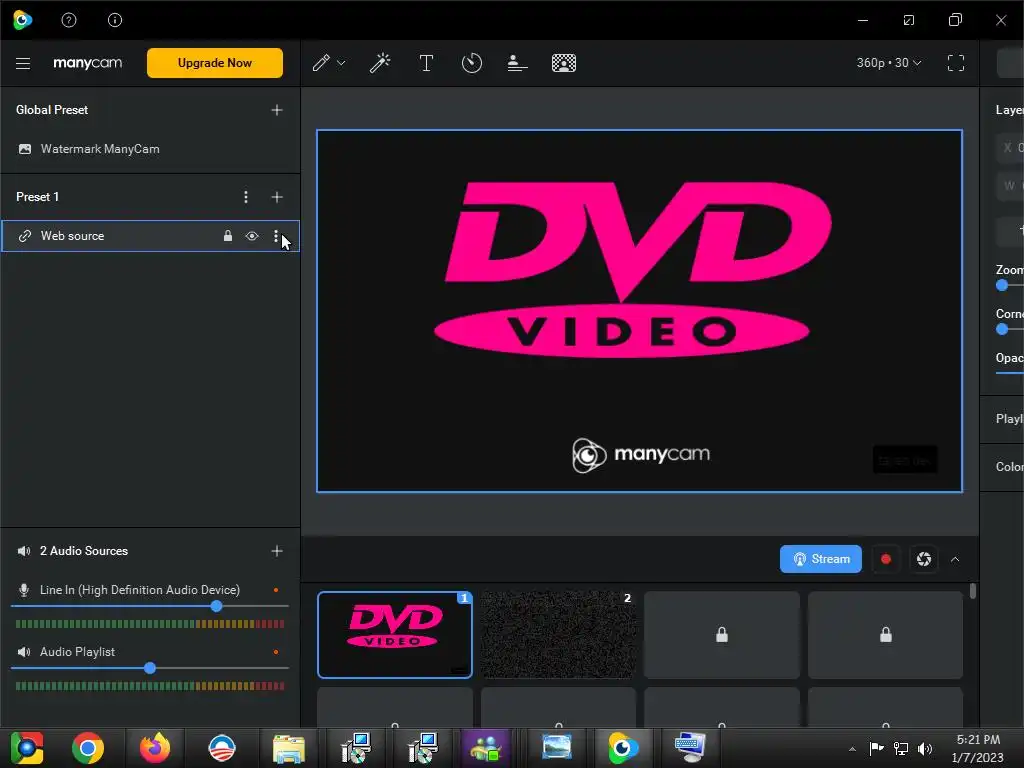
Task: Switch to ManyCam taskbar icon
Action: click(x=623, y=748)
